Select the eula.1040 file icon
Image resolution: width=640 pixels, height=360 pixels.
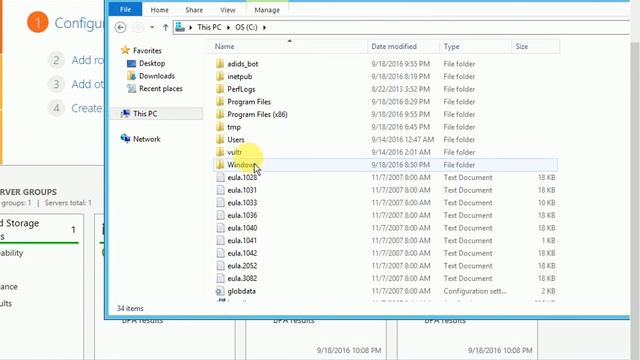[x=220, y=228]
